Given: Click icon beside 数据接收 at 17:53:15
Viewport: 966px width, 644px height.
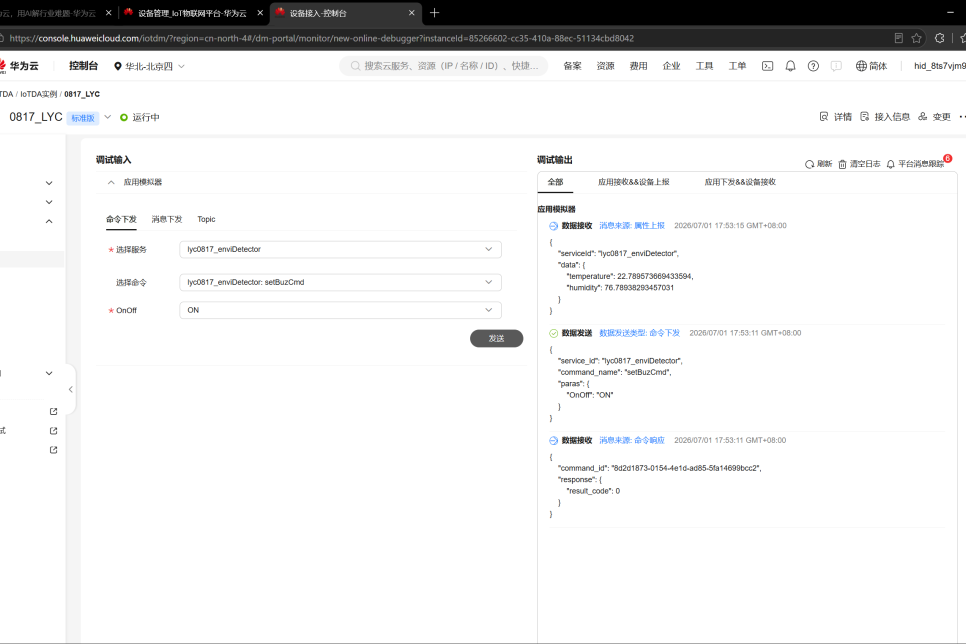Looking at the screenshot, I should (553, 226).
